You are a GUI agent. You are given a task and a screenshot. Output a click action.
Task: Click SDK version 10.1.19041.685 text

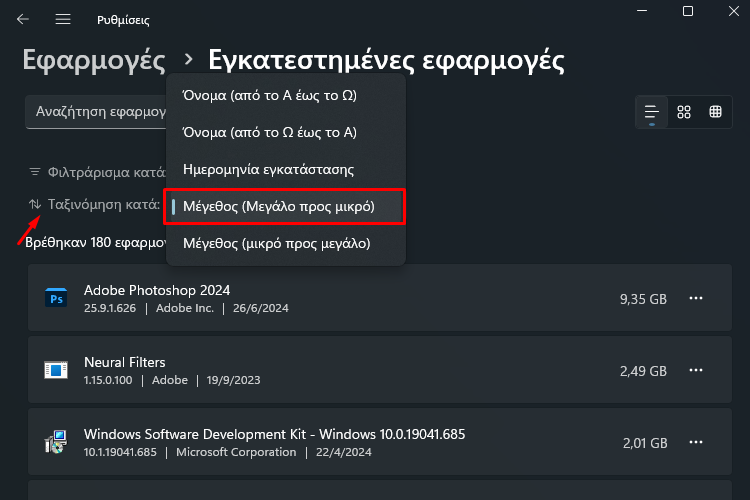(120, 452)
